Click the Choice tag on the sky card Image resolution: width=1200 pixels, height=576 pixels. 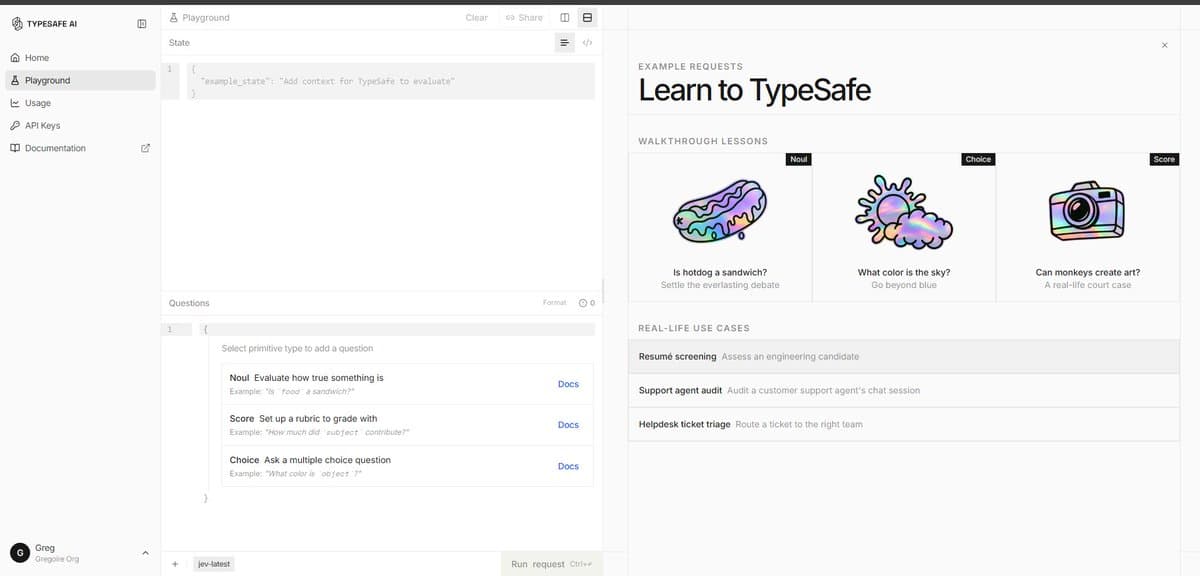pyautogui.click(x=978, y=159)
